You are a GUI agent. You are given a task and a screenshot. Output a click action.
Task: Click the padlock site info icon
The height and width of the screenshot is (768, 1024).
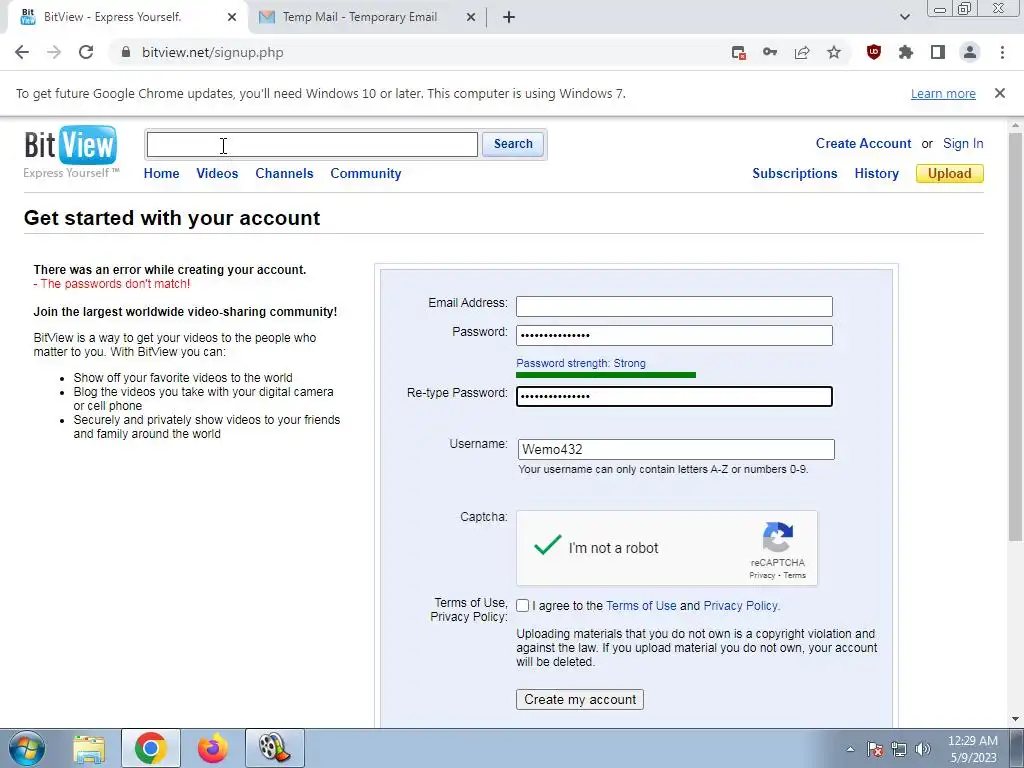[x=126, y=52]
